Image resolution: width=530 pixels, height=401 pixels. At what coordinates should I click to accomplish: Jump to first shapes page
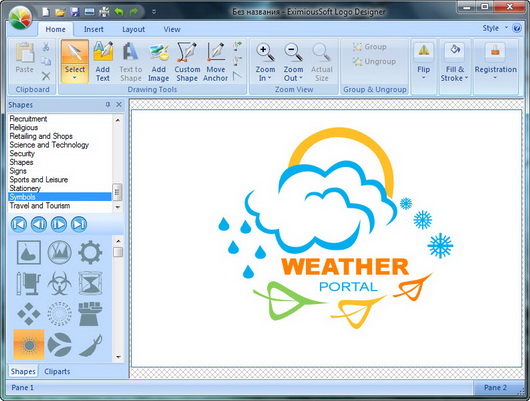pos(19,225)
